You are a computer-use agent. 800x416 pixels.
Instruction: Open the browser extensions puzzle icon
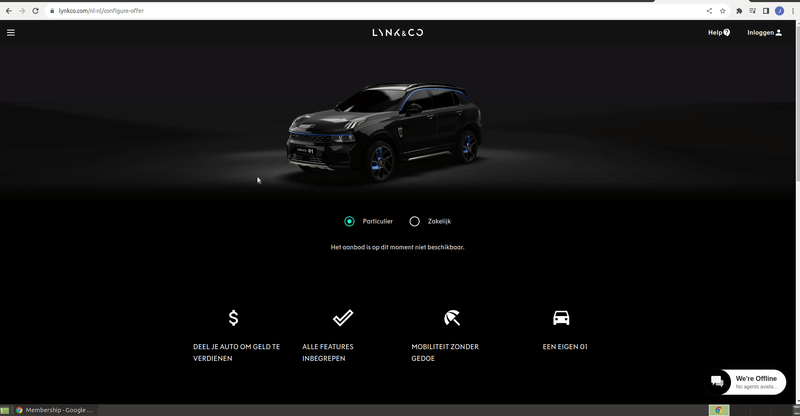[739, 11]
